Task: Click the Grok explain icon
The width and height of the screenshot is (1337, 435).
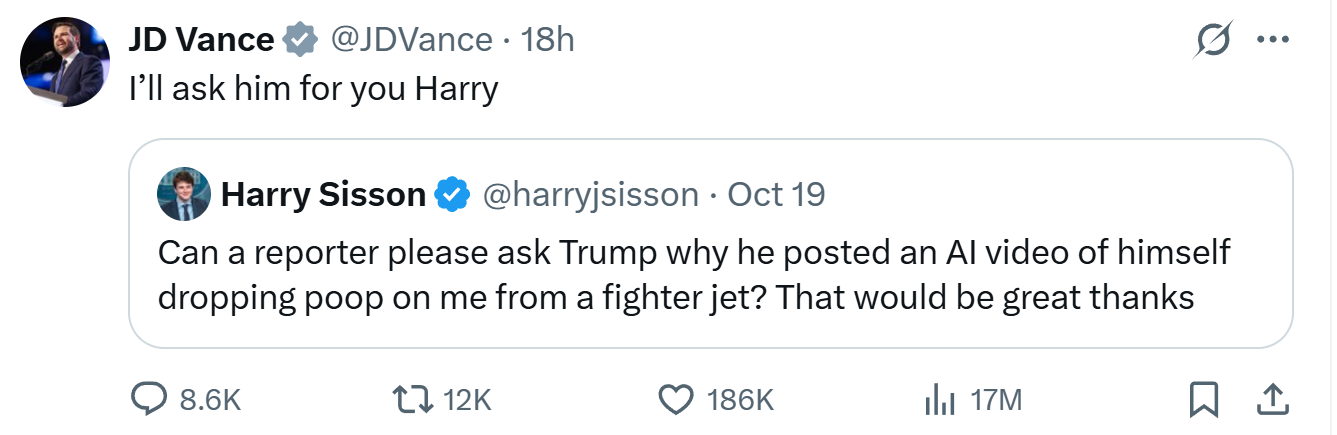Action: [1214, 41]
